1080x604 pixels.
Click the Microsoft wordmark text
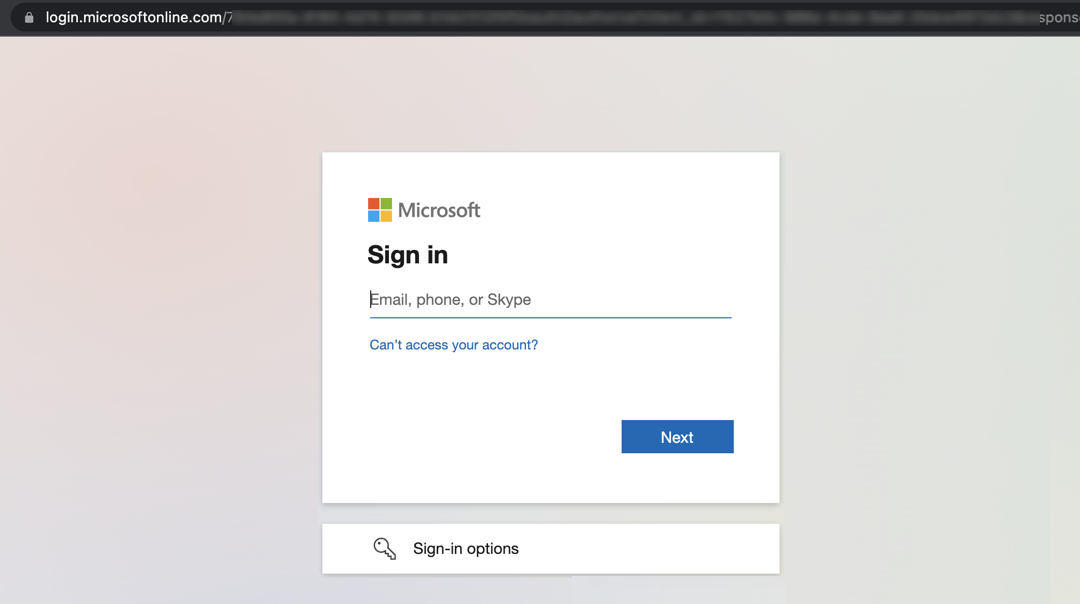(439, 210)
